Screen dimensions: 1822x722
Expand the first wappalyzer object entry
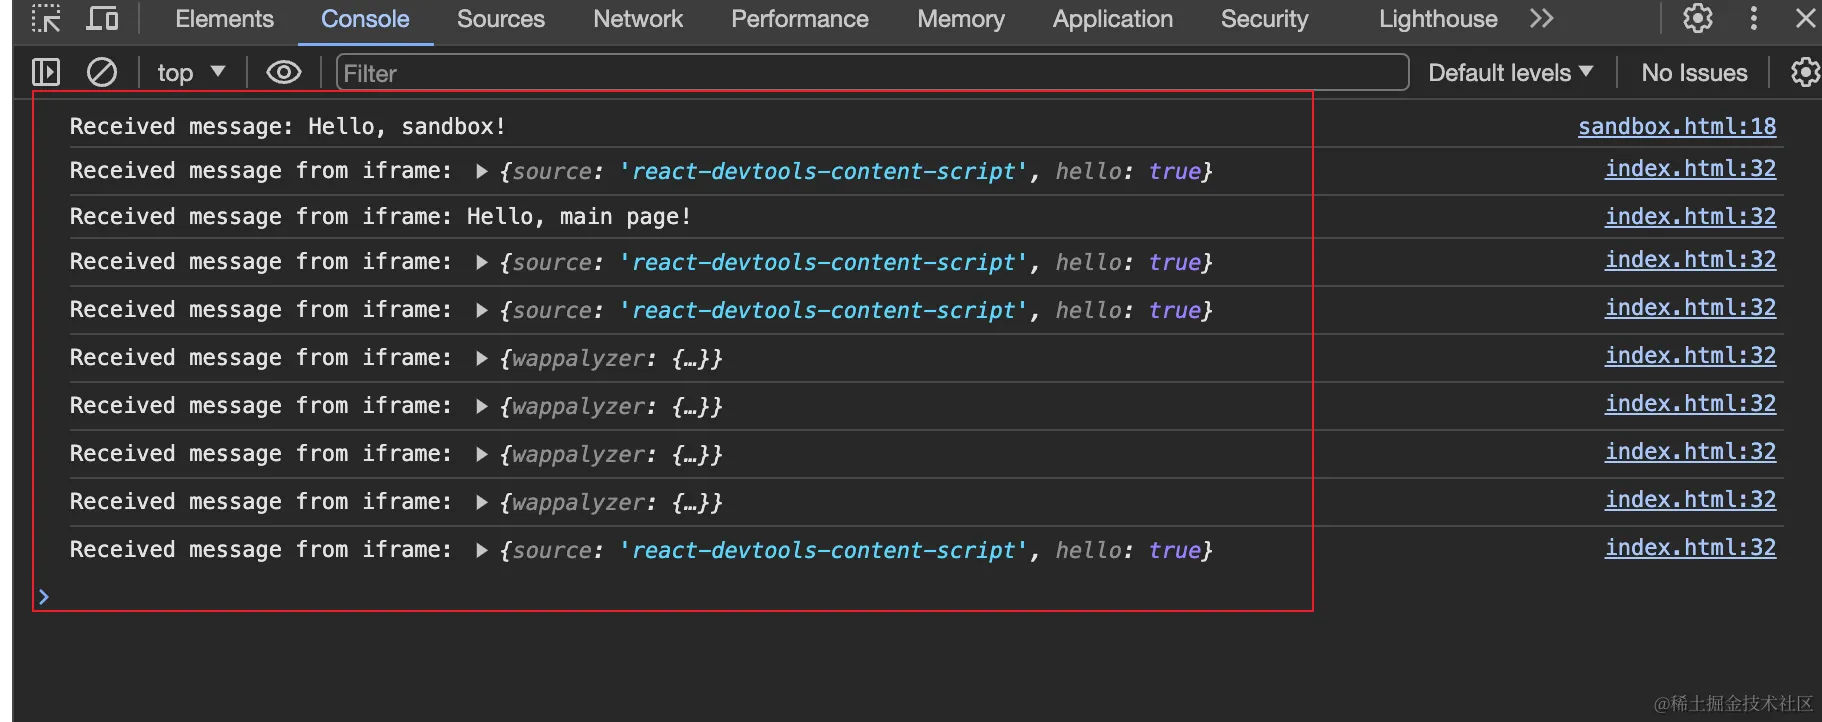(482, 358)
